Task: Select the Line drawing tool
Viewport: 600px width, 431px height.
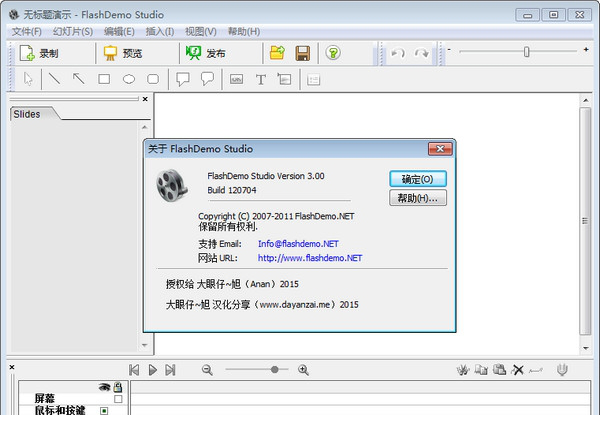Action: click(55, 79)
